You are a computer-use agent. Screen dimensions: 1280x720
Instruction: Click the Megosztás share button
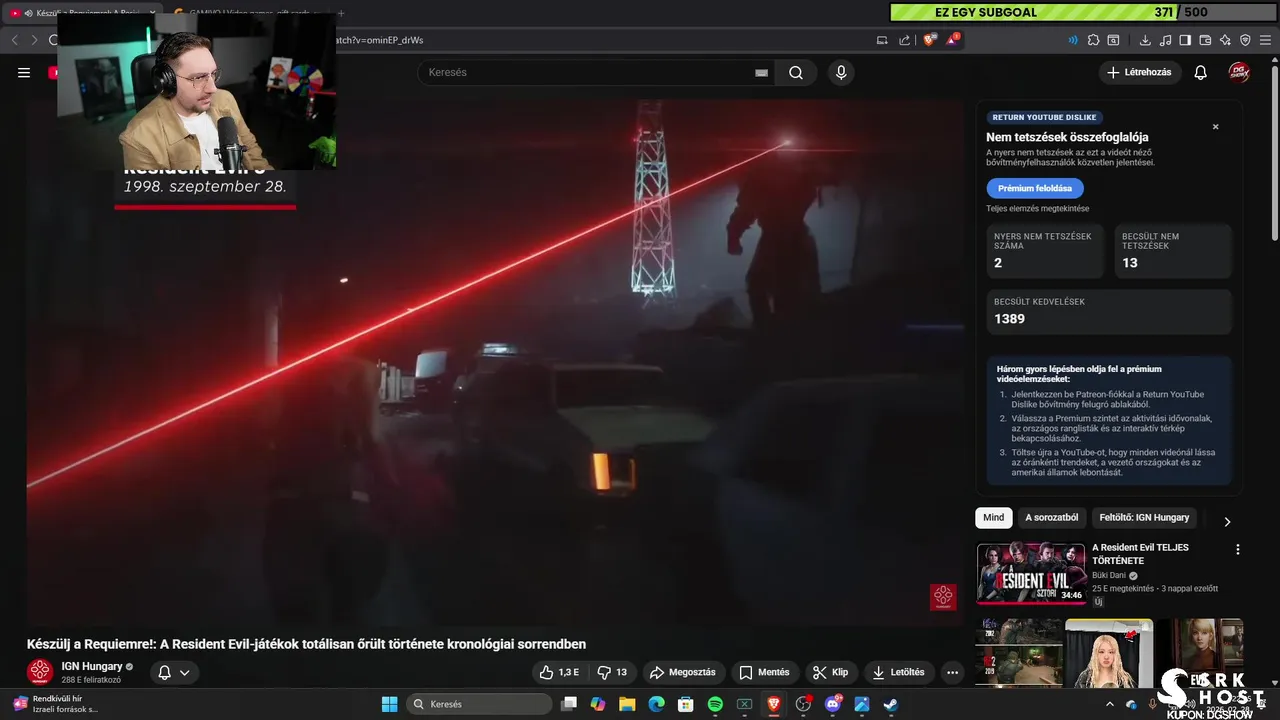point(683,672)
